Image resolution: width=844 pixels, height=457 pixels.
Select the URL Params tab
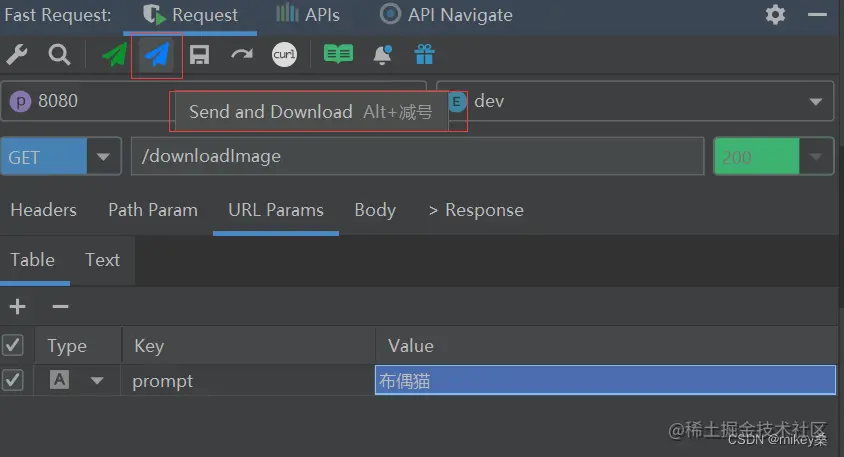coord(276,210)
